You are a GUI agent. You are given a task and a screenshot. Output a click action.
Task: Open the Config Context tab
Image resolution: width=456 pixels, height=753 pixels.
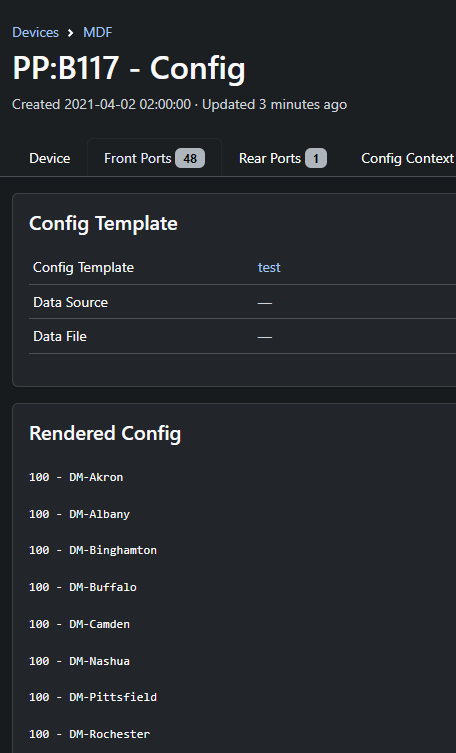(408, 158)
